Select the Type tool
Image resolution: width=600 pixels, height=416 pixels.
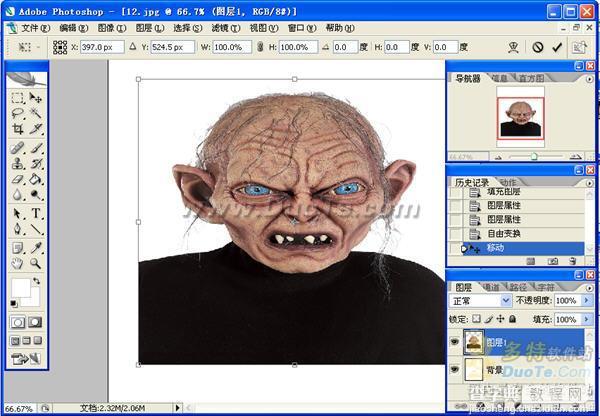36,214
